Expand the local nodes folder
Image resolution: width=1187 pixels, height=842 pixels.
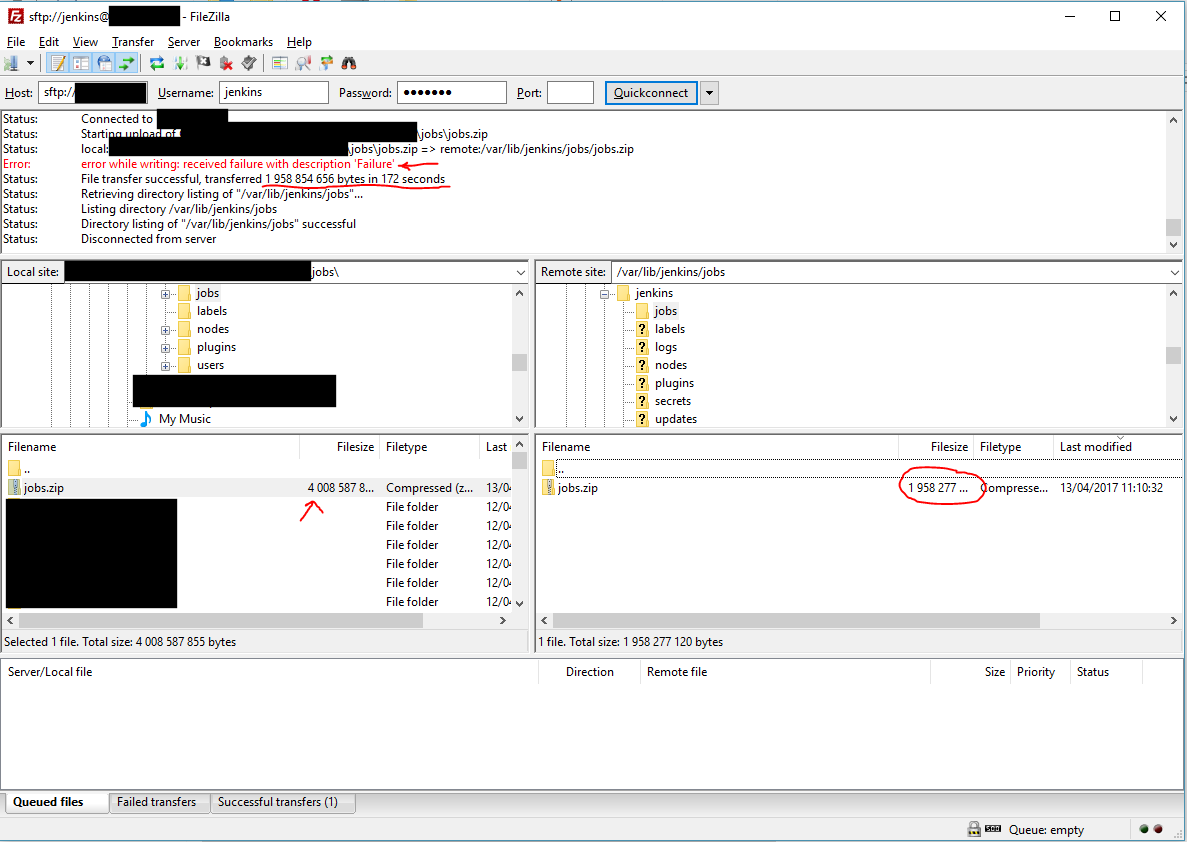point(165,330)
